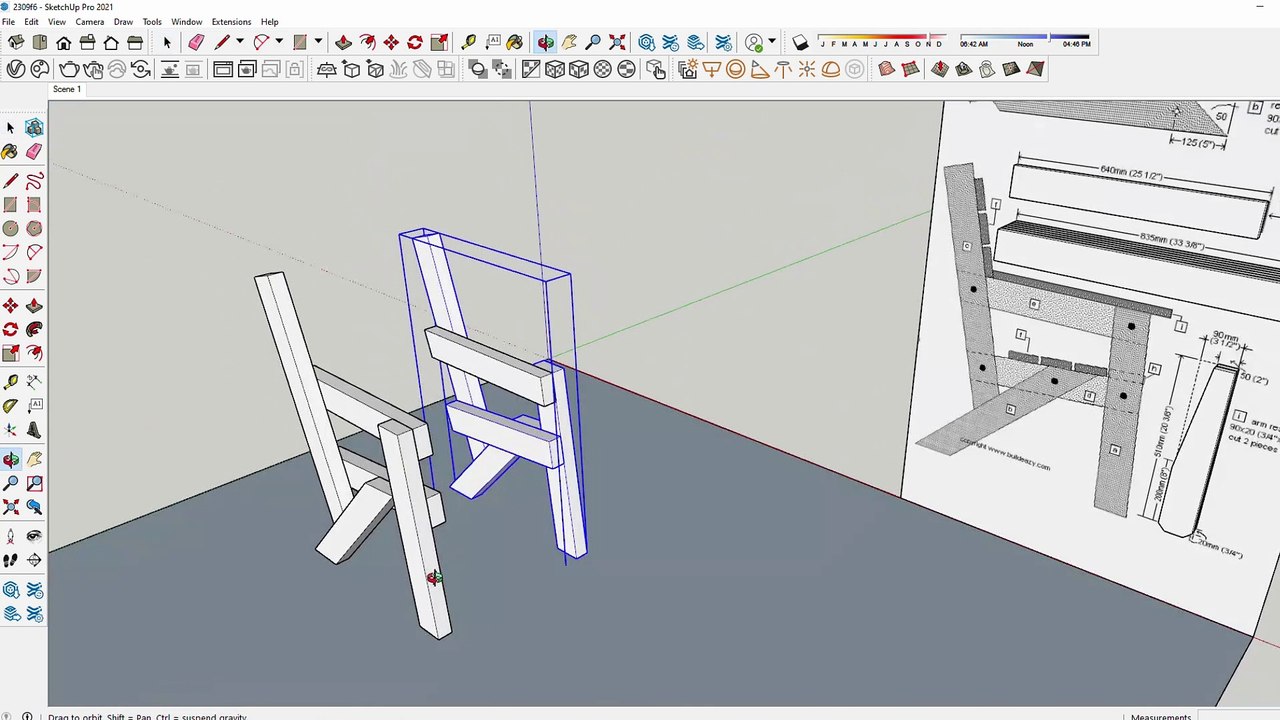Select the Walk footprints tool
This screenshot has height=720, width=1280.
point(10,560)
